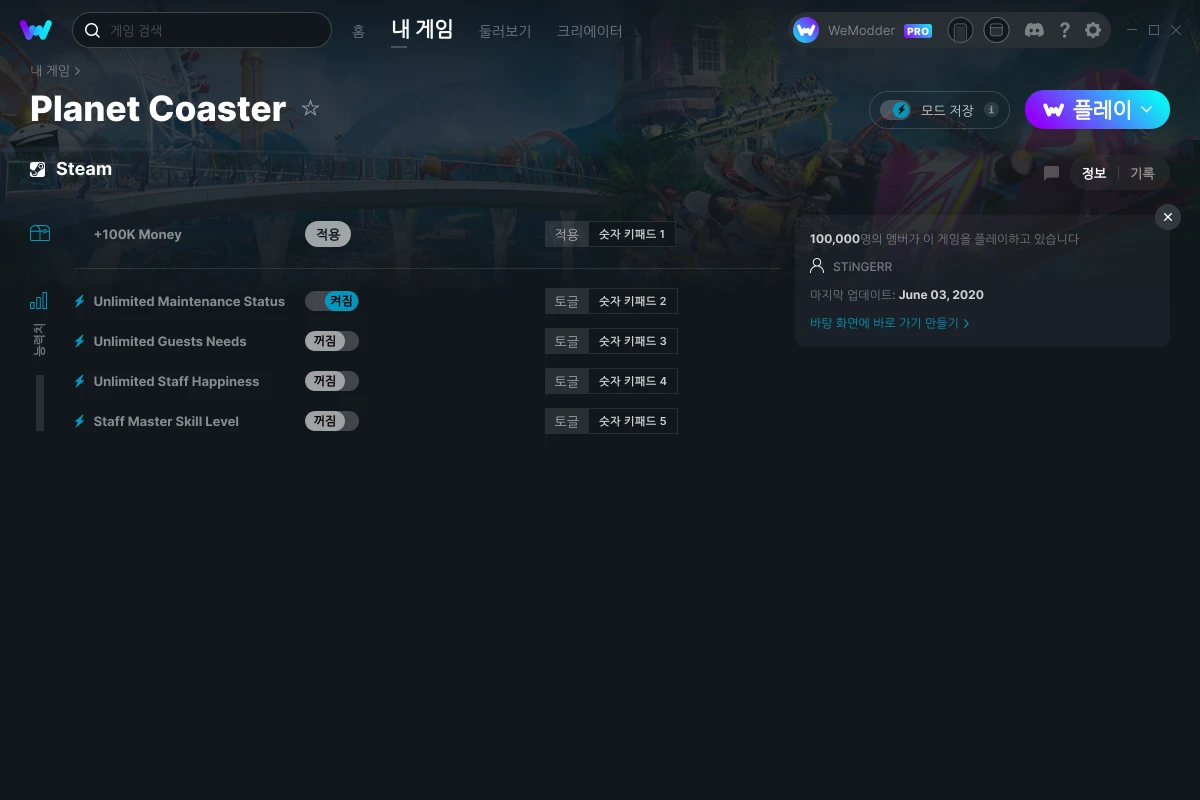Viewport: 1200px width, 800px height.
Task: Click the WeMod logo icon
Action: (36, 30)
